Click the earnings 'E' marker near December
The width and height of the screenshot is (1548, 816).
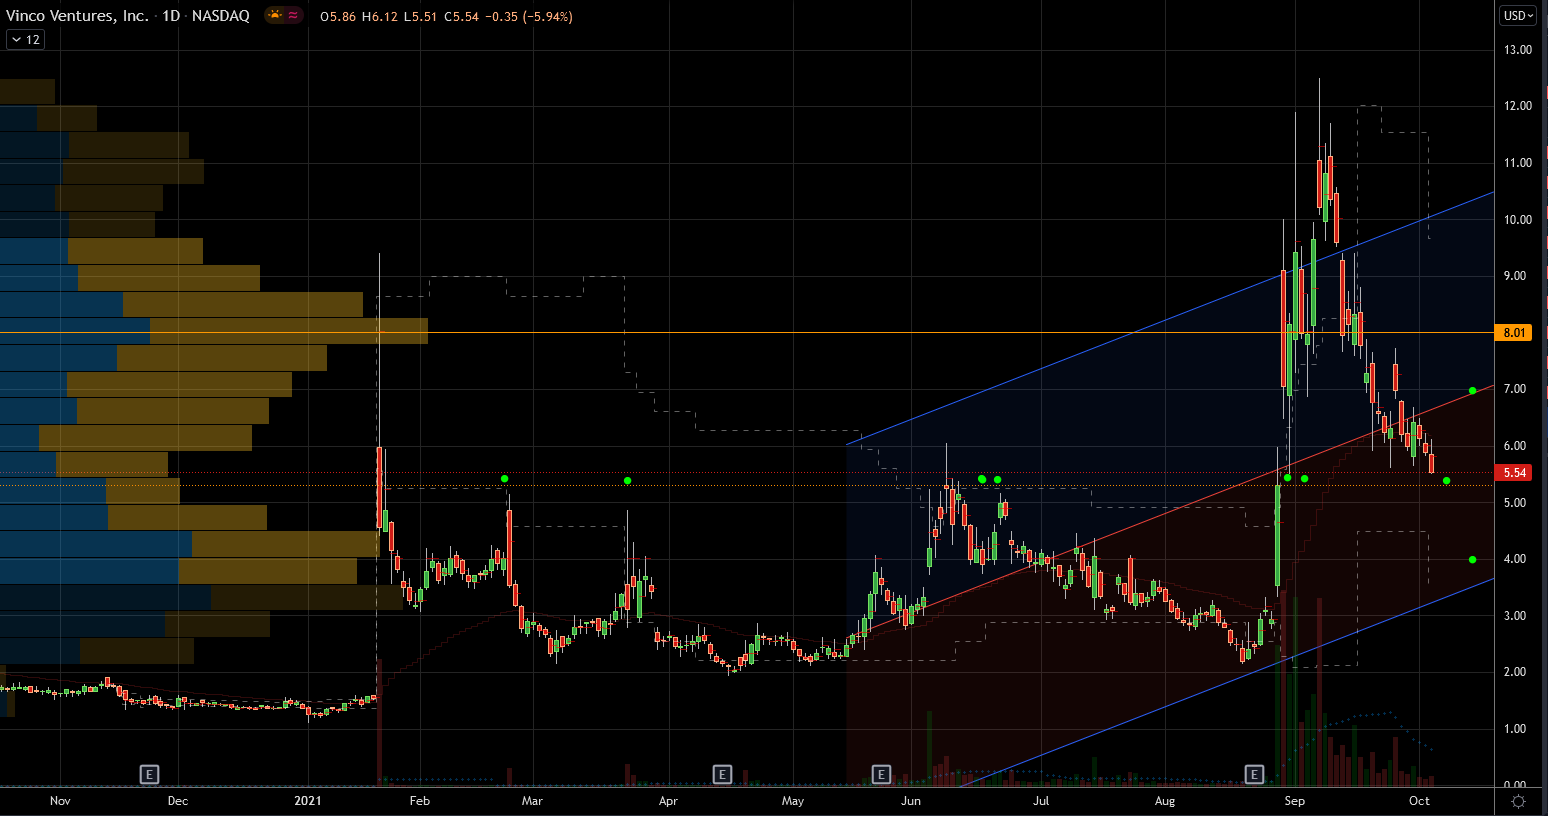pyautogui.click(x=149, y=774)
